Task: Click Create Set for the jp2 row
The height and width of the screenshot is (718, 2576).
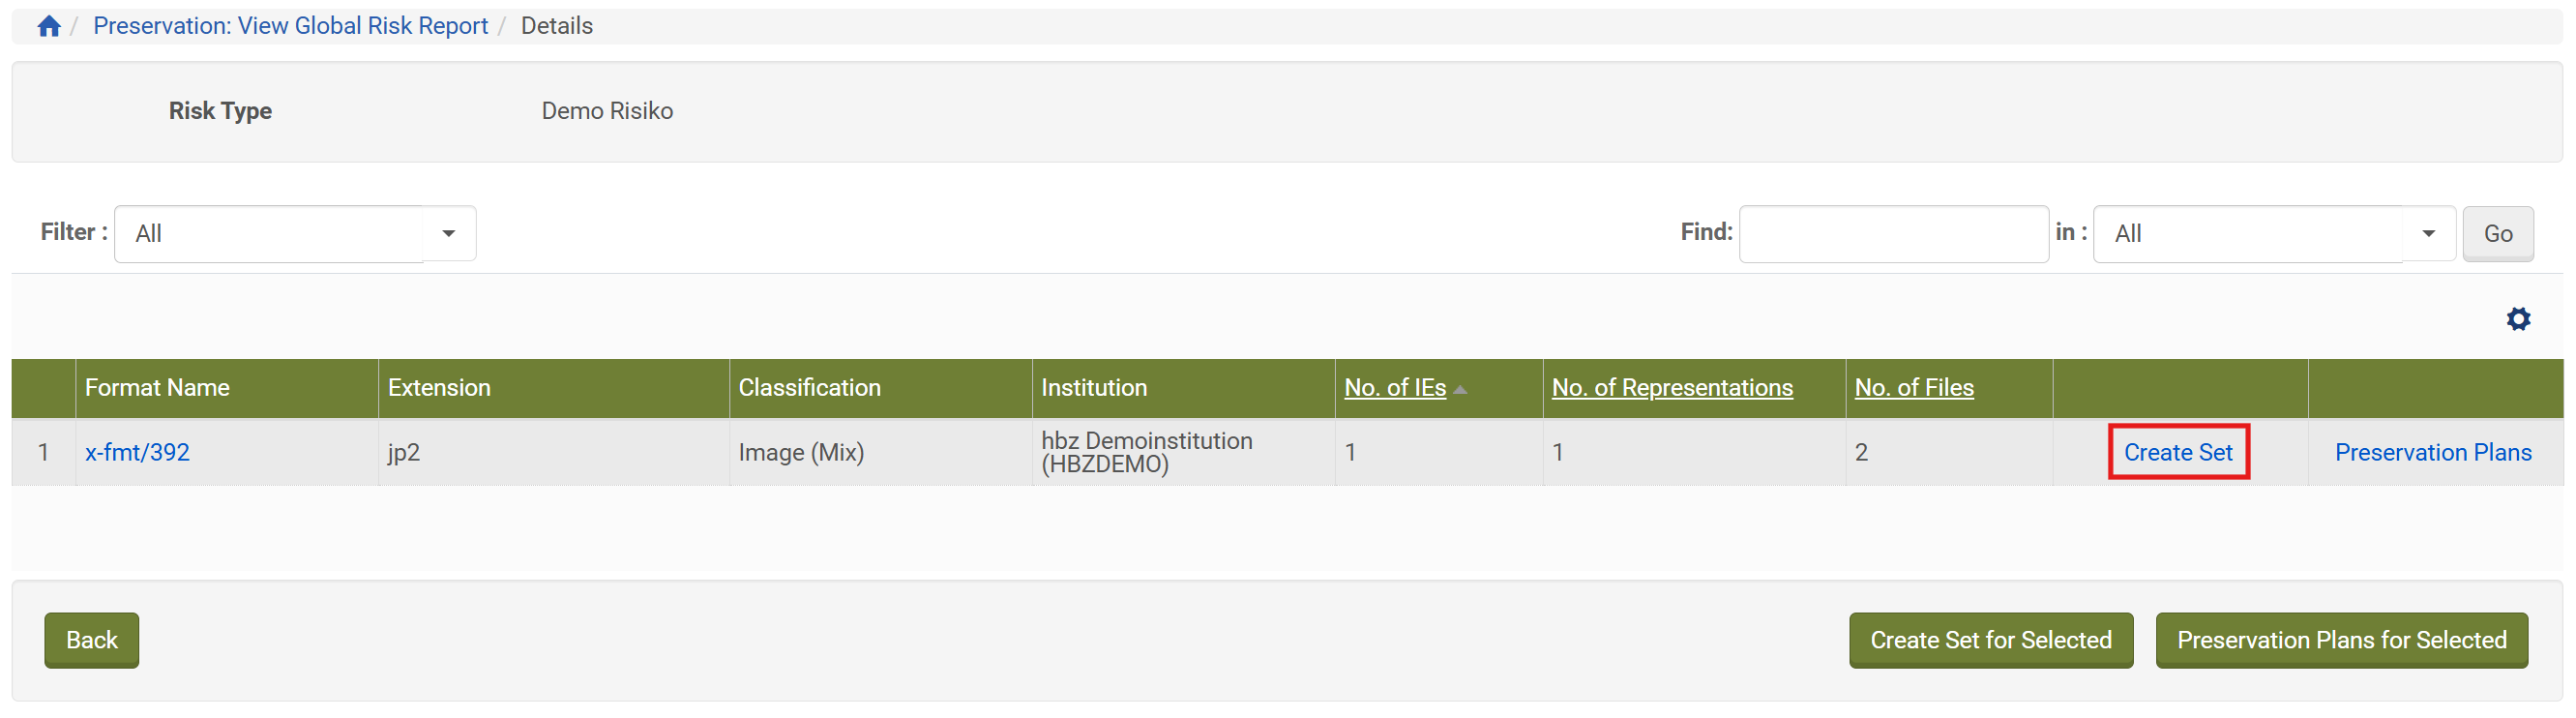Action: pyautogui.click(x=2177, y=452)
